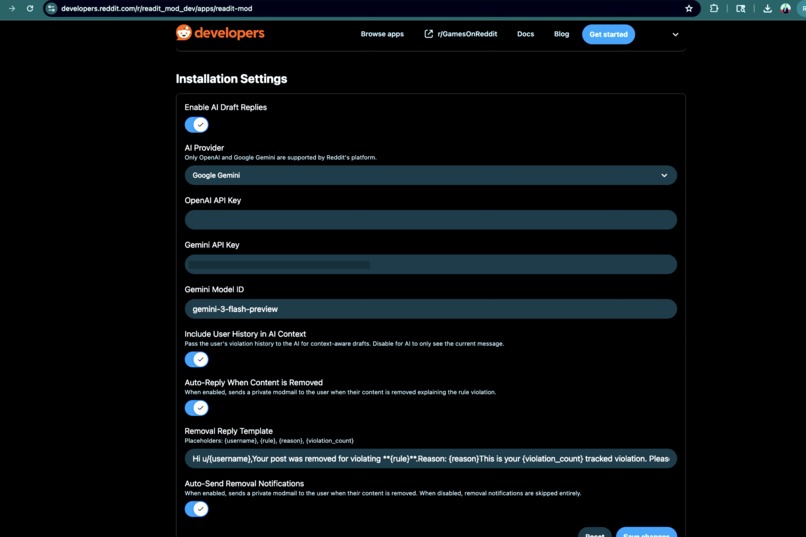Open the browser downloads icon
Image resolution: width=806 pixels, height=537 pixels.
tap(767, 8)
